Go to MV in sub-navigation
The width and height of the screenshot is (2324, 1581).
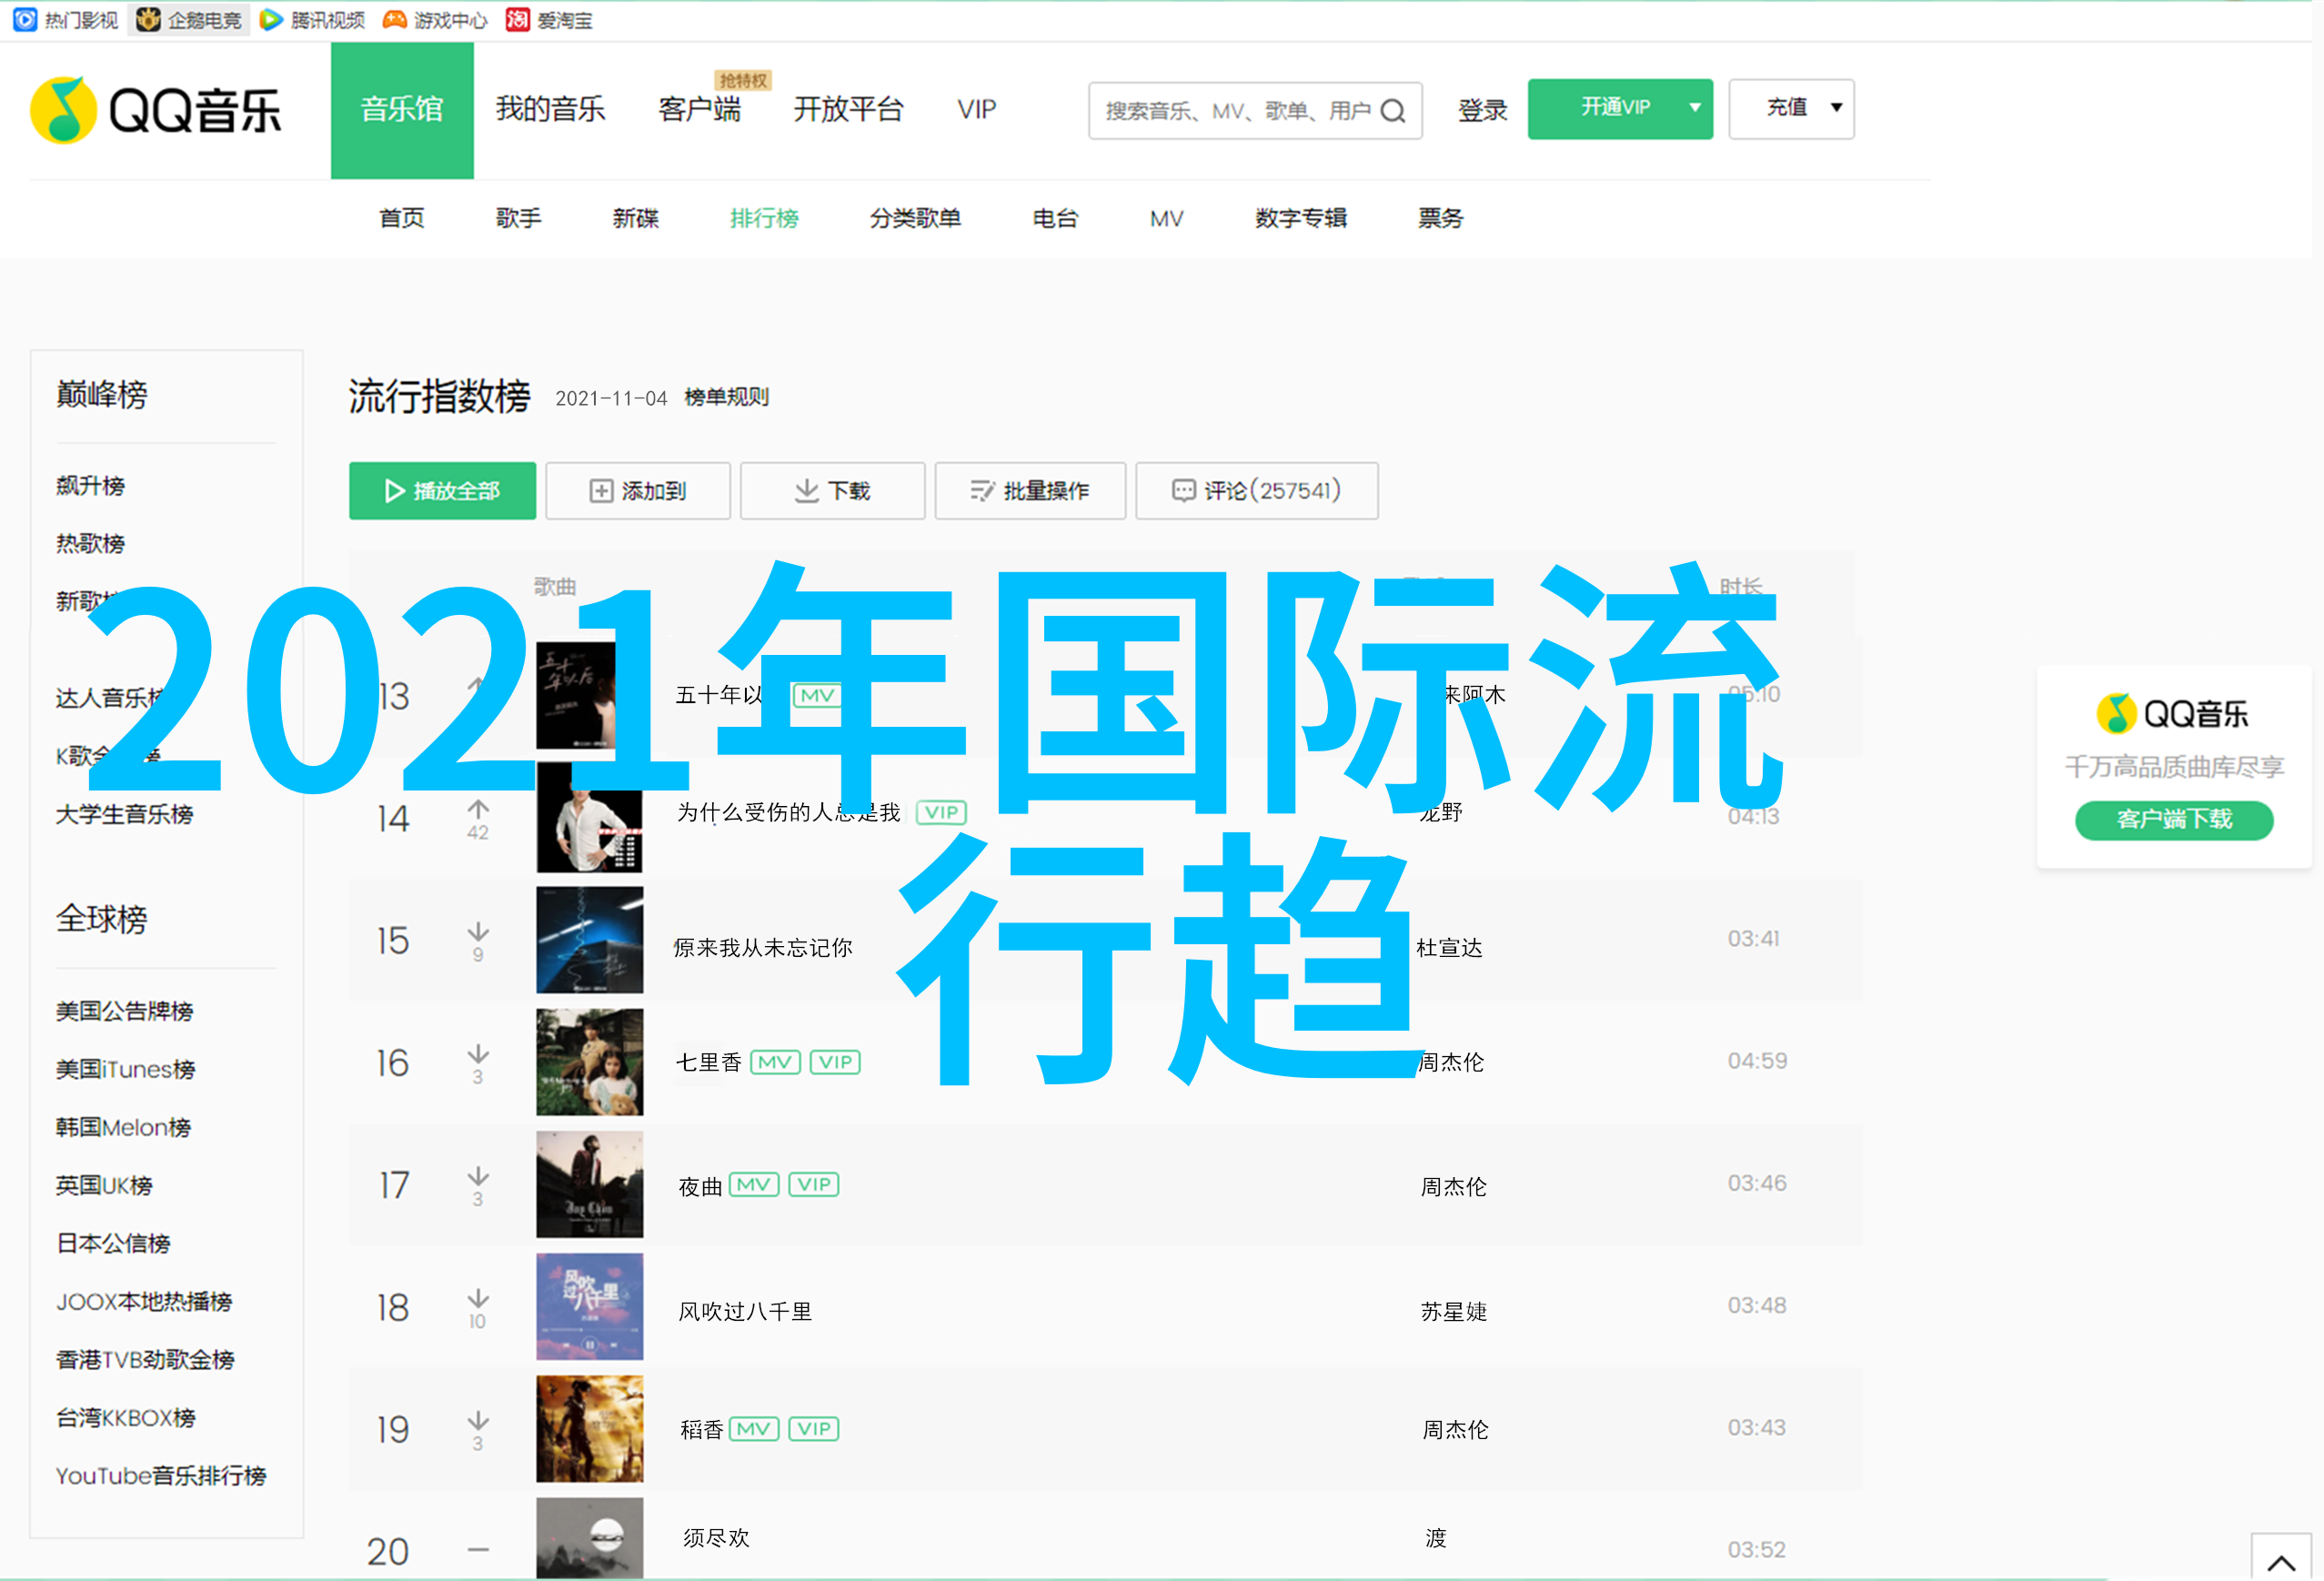coord(1167,218)
